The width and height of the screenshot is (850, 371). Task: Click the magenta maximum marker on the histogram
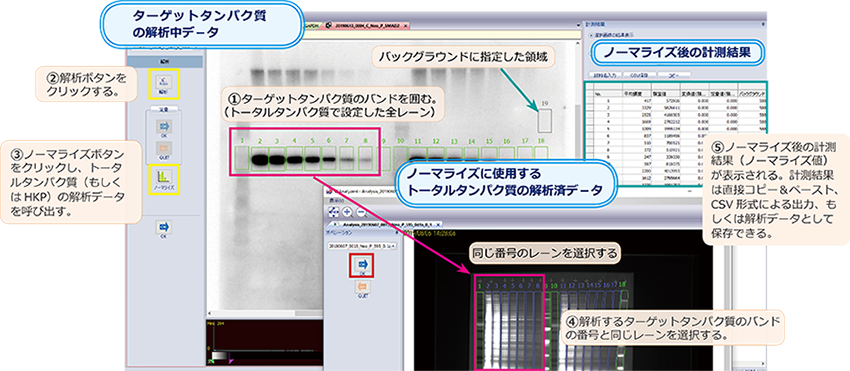231,360
